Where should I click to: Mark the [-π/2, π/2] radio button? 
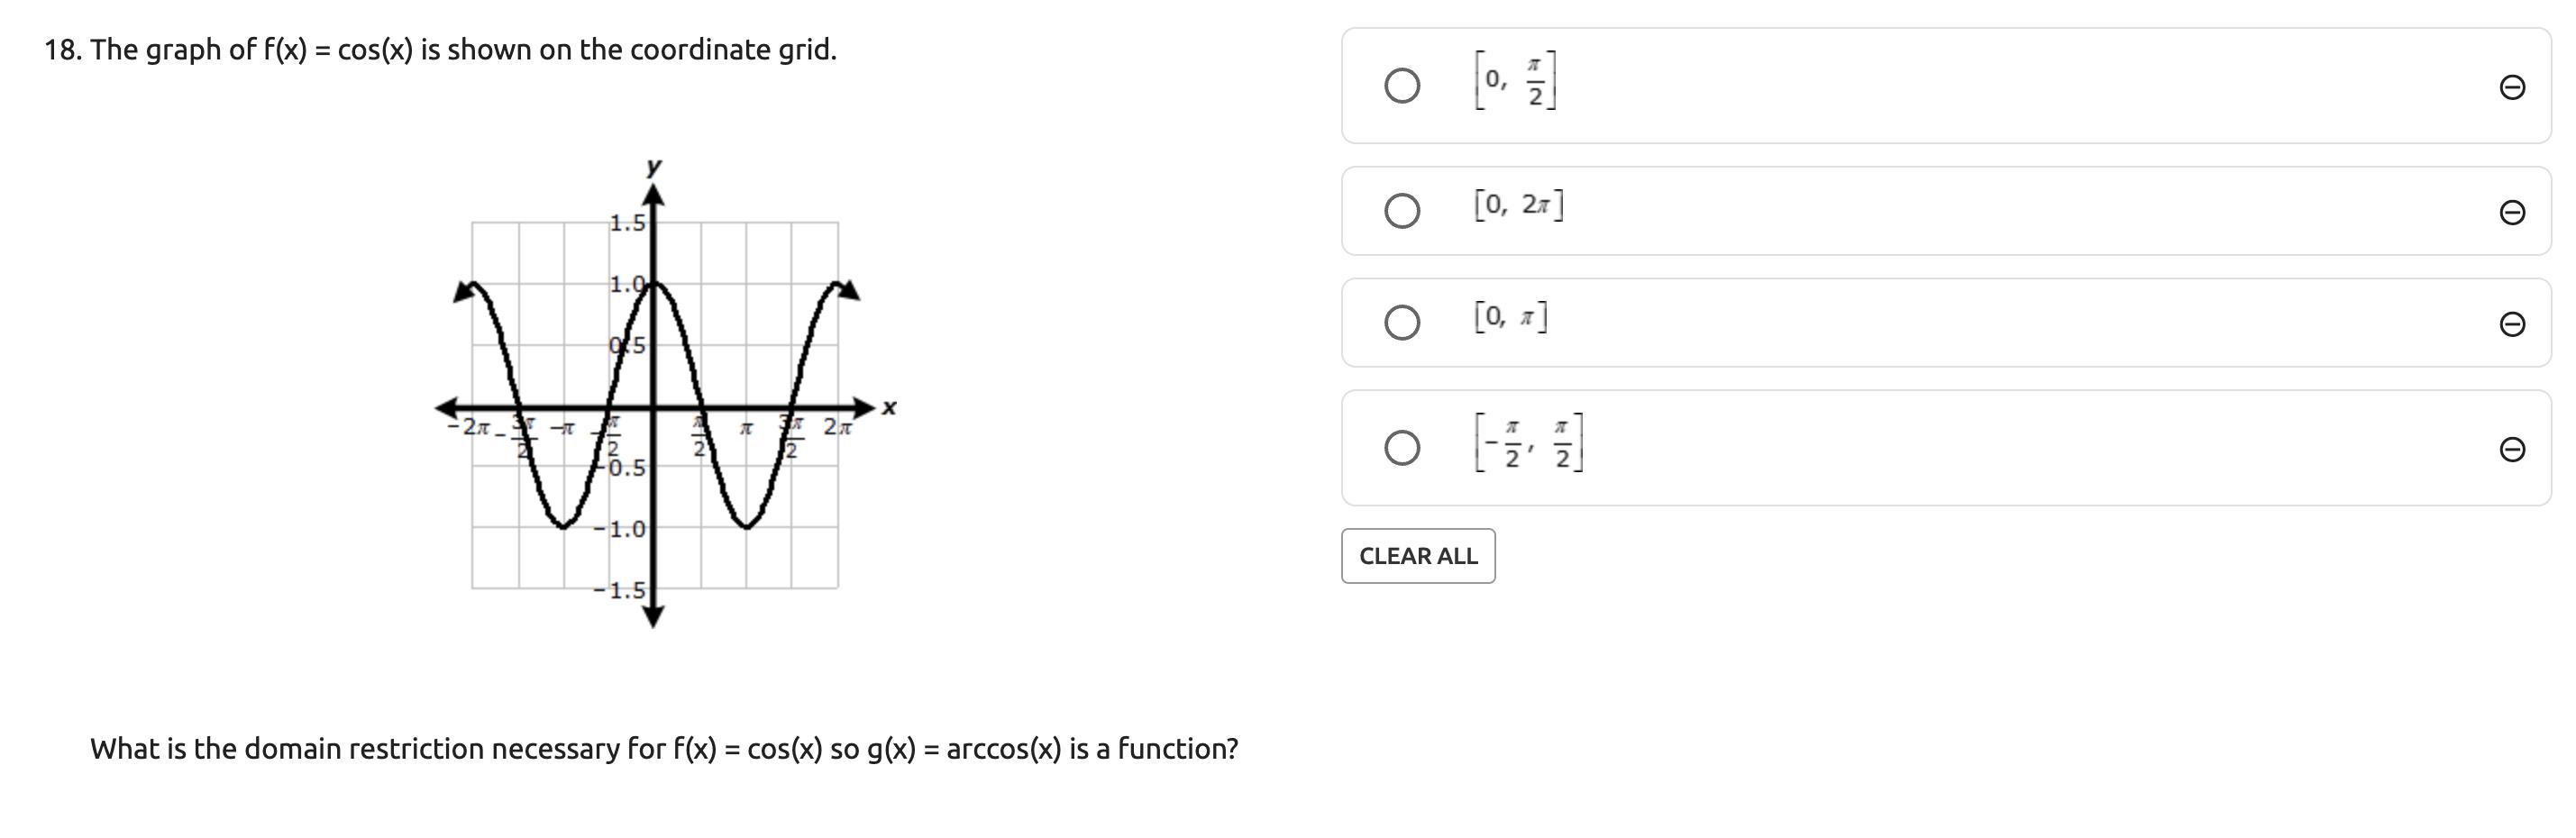pos(1401,448)
